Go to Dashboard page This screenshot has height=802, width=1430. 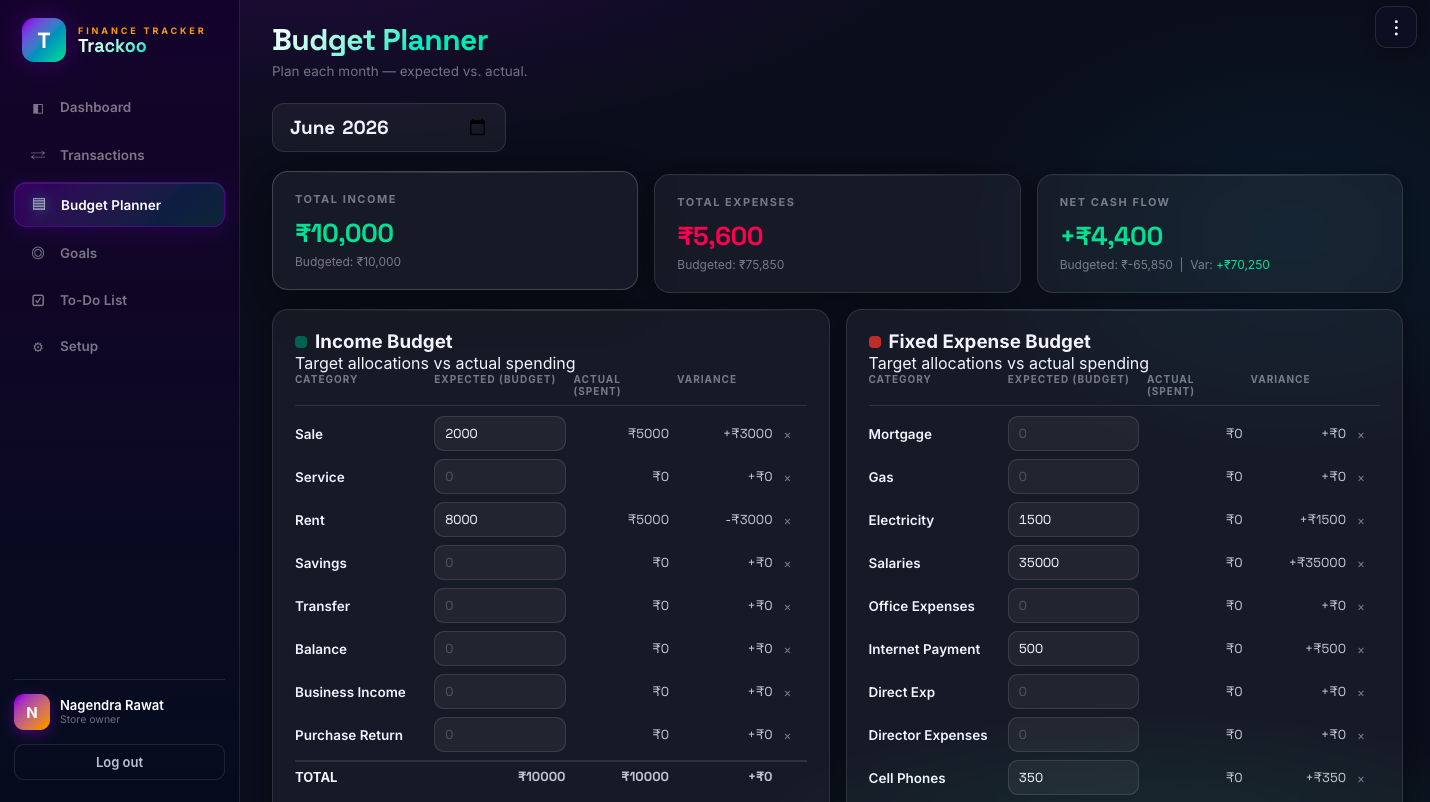tap(119, 108)
